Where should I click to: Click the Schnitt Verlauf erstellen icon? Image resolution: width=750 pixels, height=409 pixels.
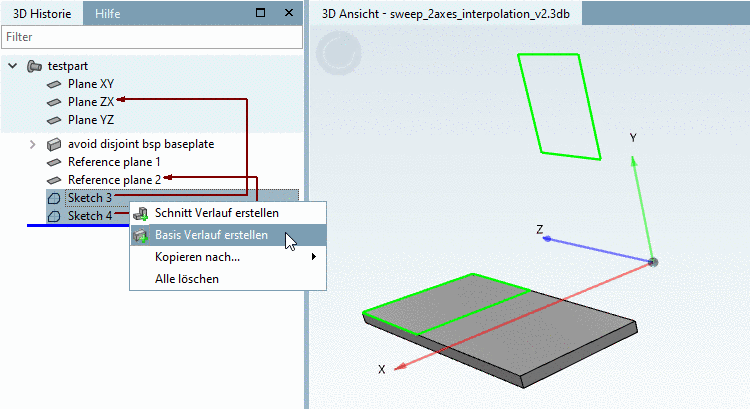point(141,214)
